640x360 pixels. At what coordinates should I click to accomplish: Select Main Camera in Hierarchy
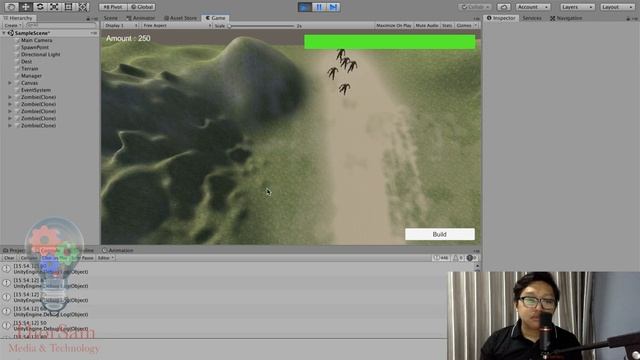coord(36,40)
